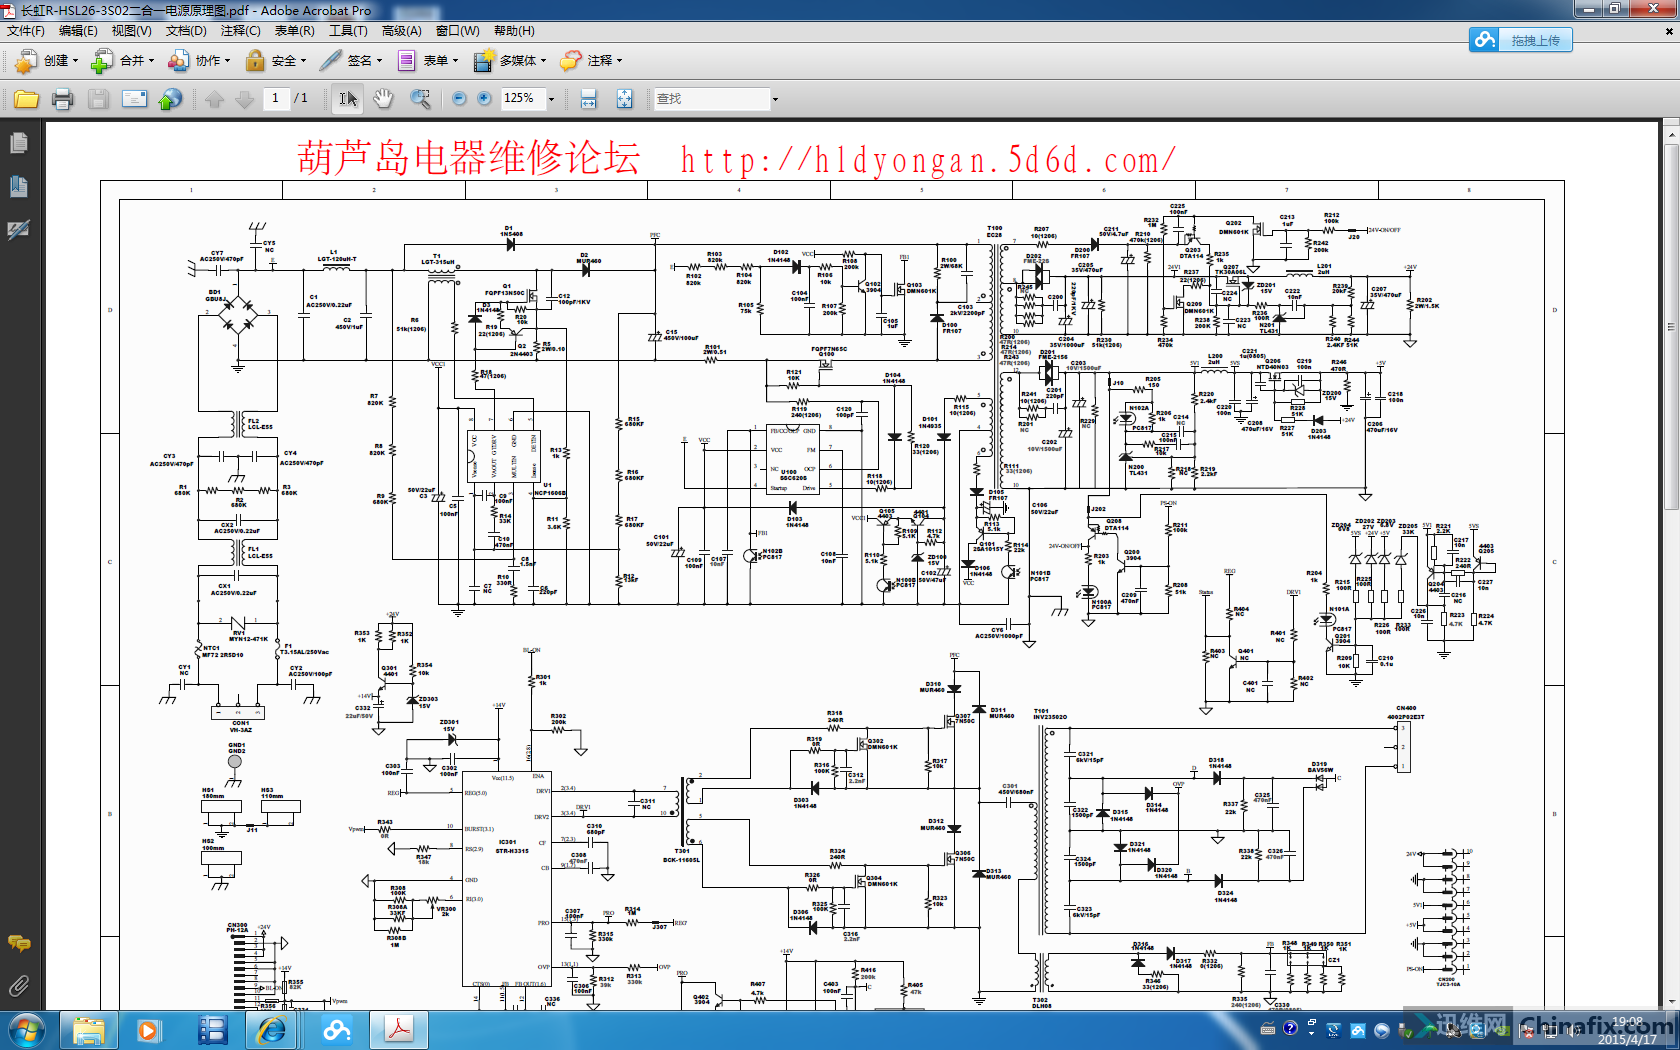This screenshot has height=1050, width=1680.
Task: Click the upload to web globe icon
Action: coord(171,99)
